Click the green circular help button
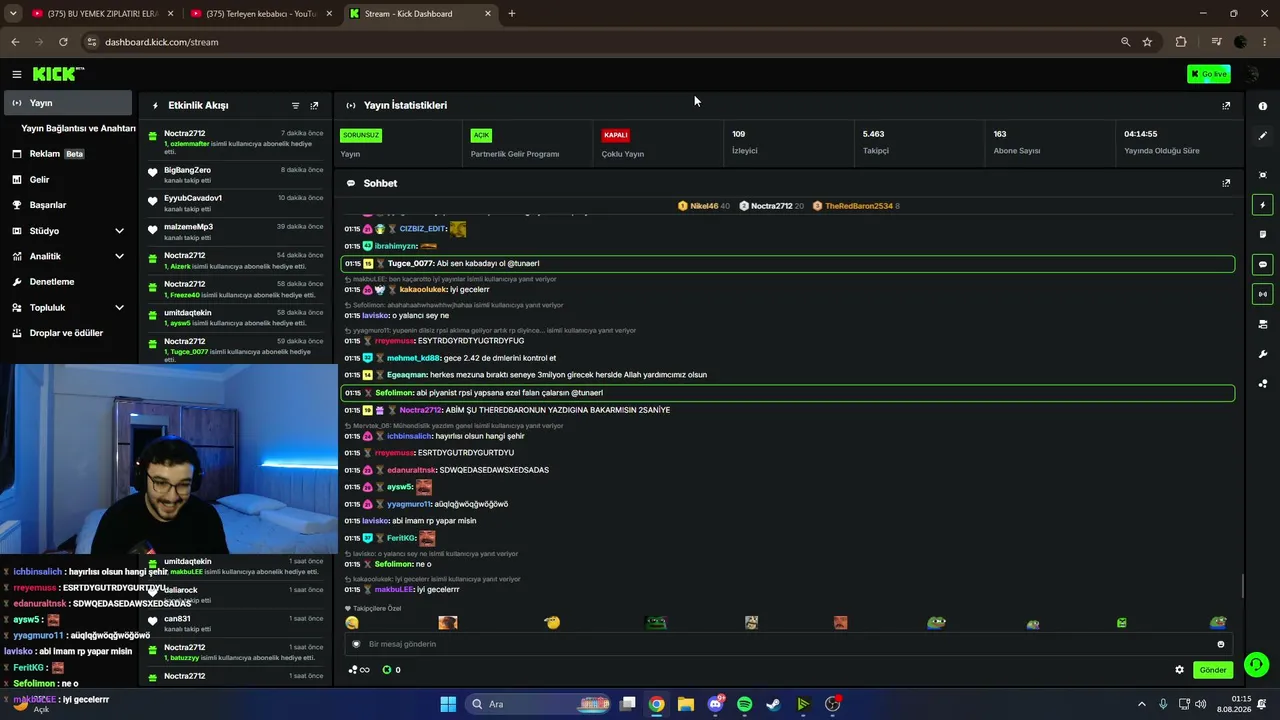Viewport: 1280px width, 720px height. [x=1256, y=665]
